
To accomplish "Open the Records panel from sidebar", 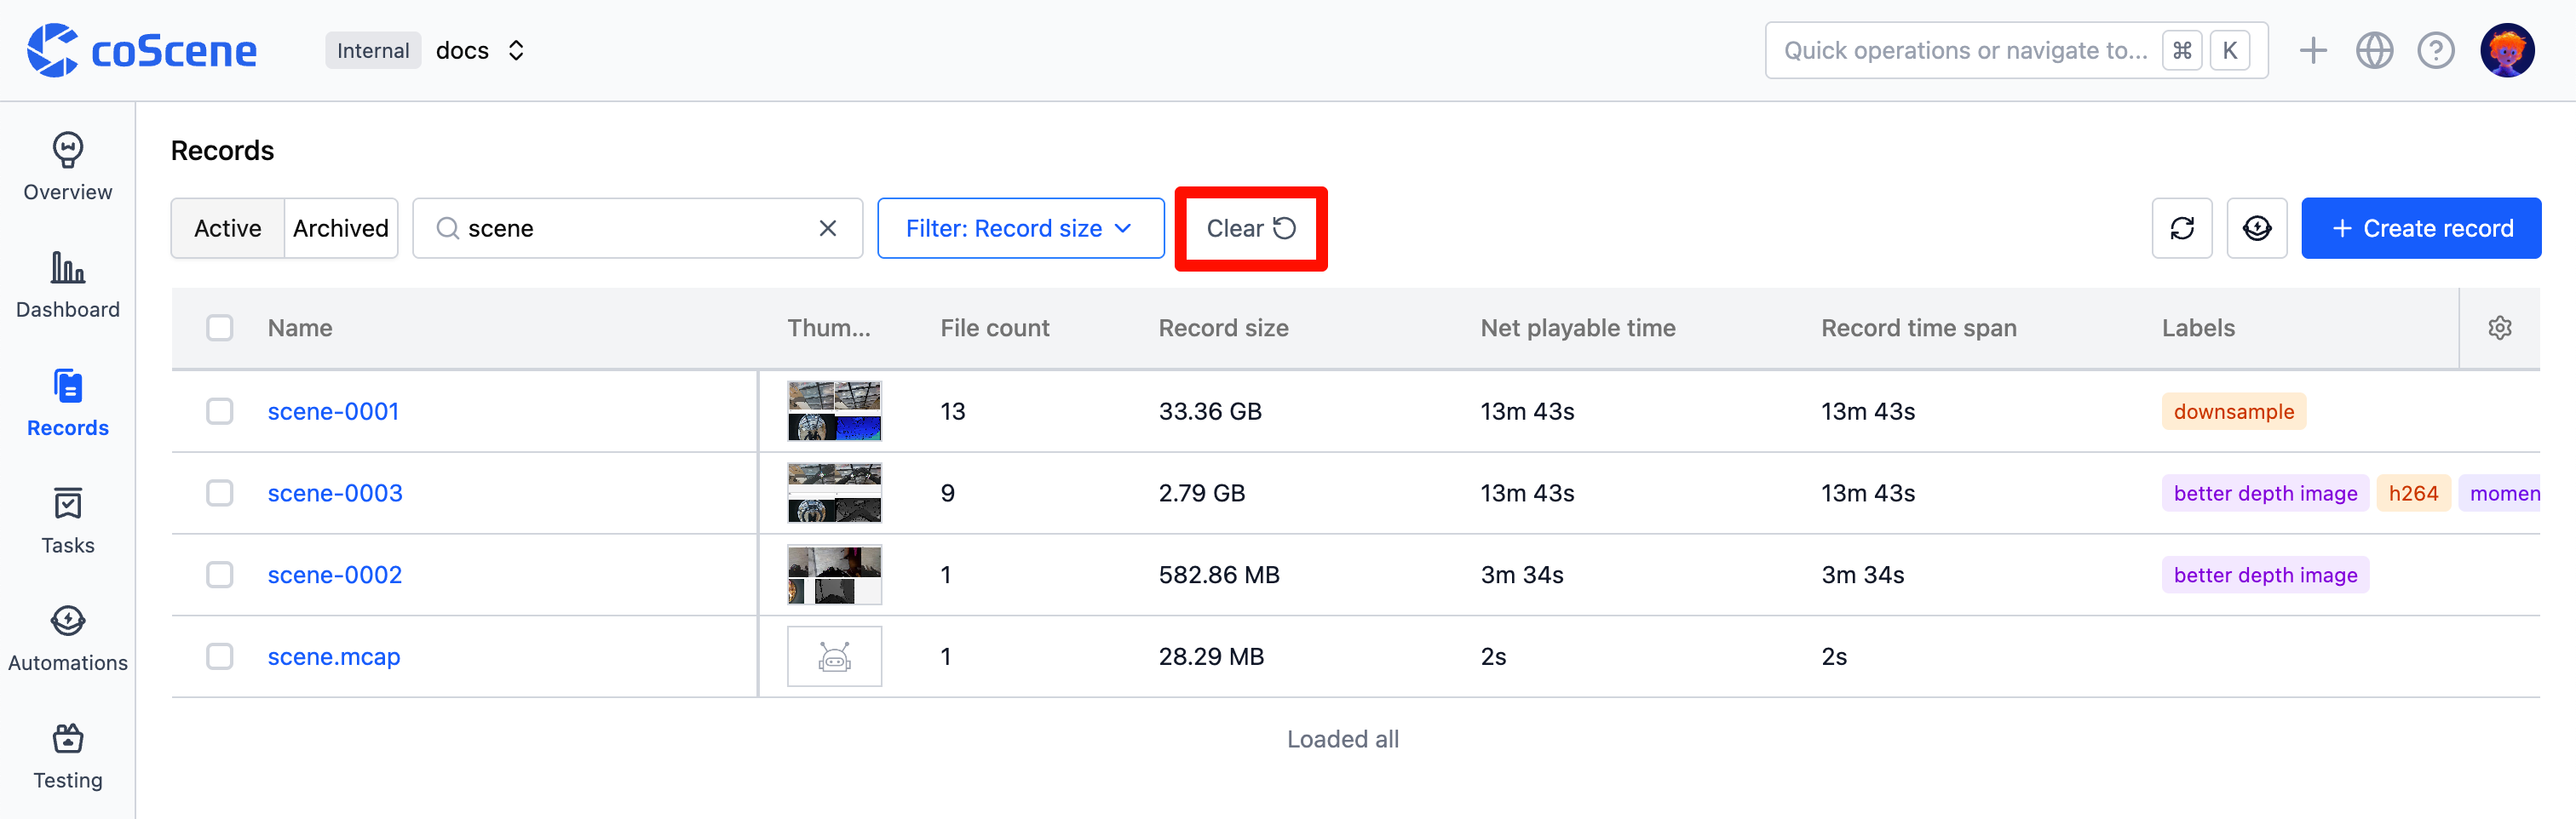I will [67, 402].
